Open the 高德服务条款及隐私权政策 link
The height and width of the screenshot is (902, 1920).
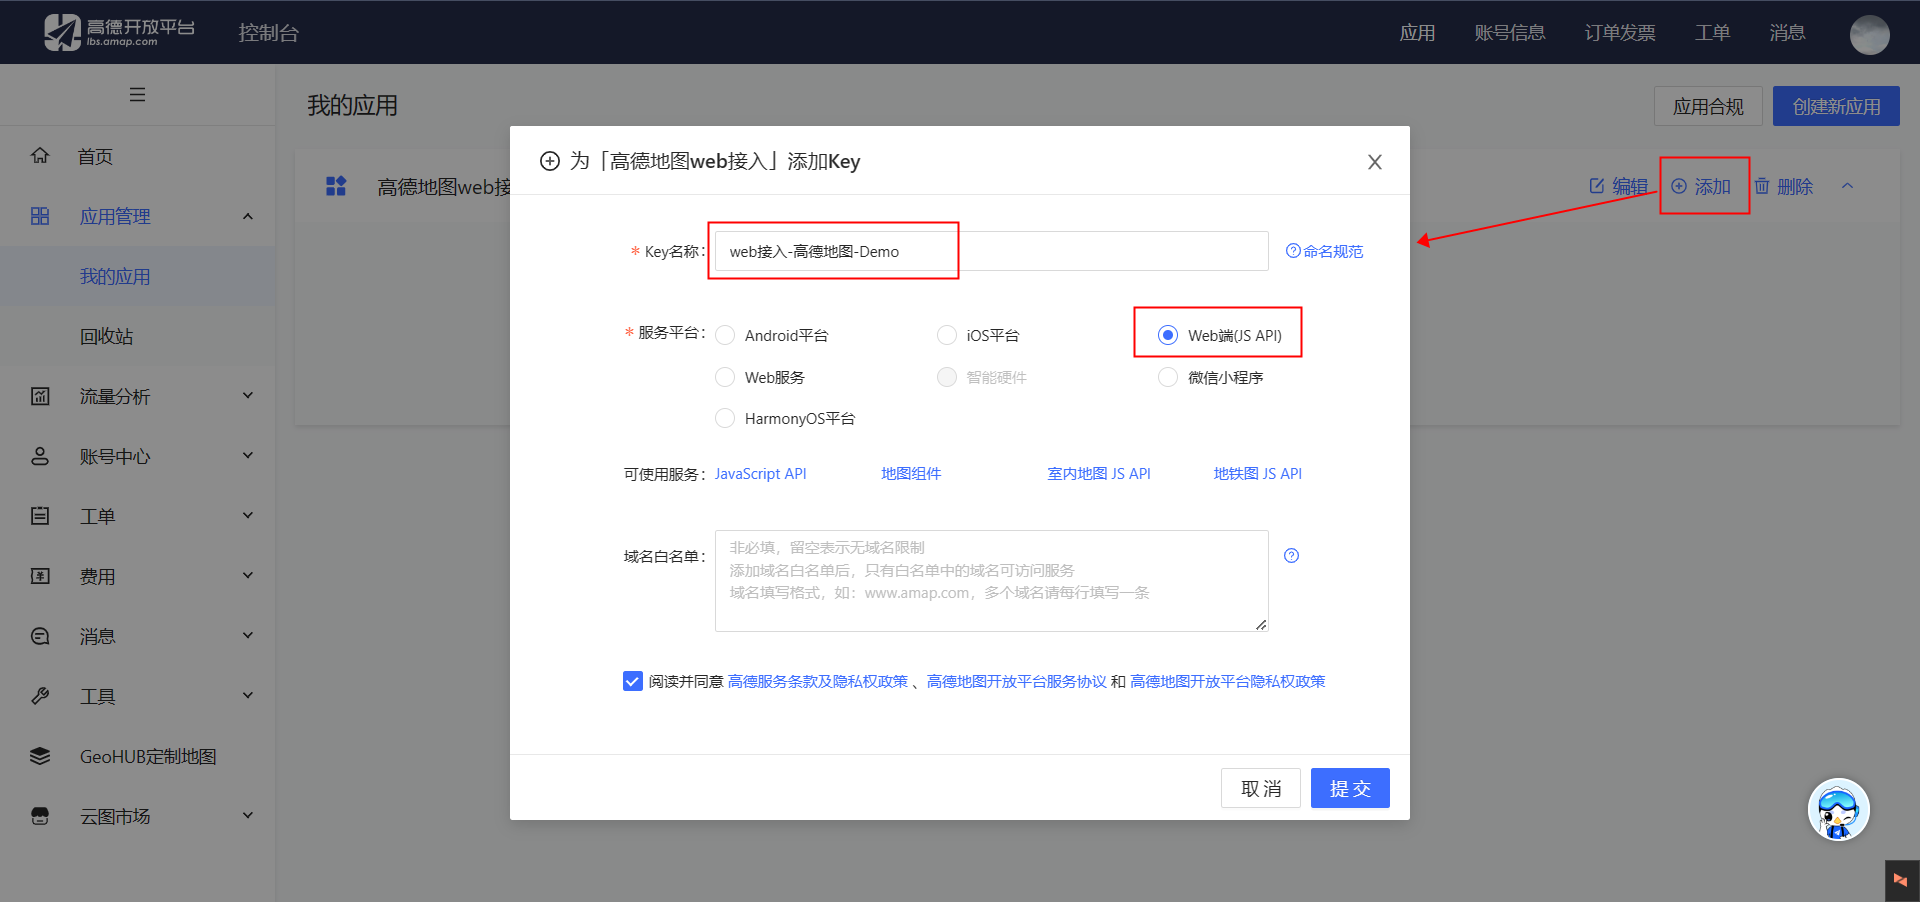[x=818, y=681]
